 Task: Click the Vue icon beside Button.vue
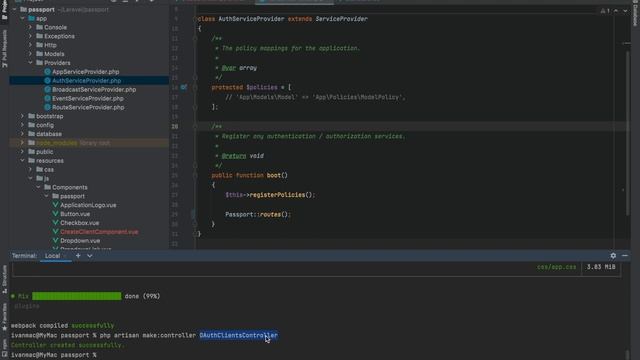click(56, 214)
